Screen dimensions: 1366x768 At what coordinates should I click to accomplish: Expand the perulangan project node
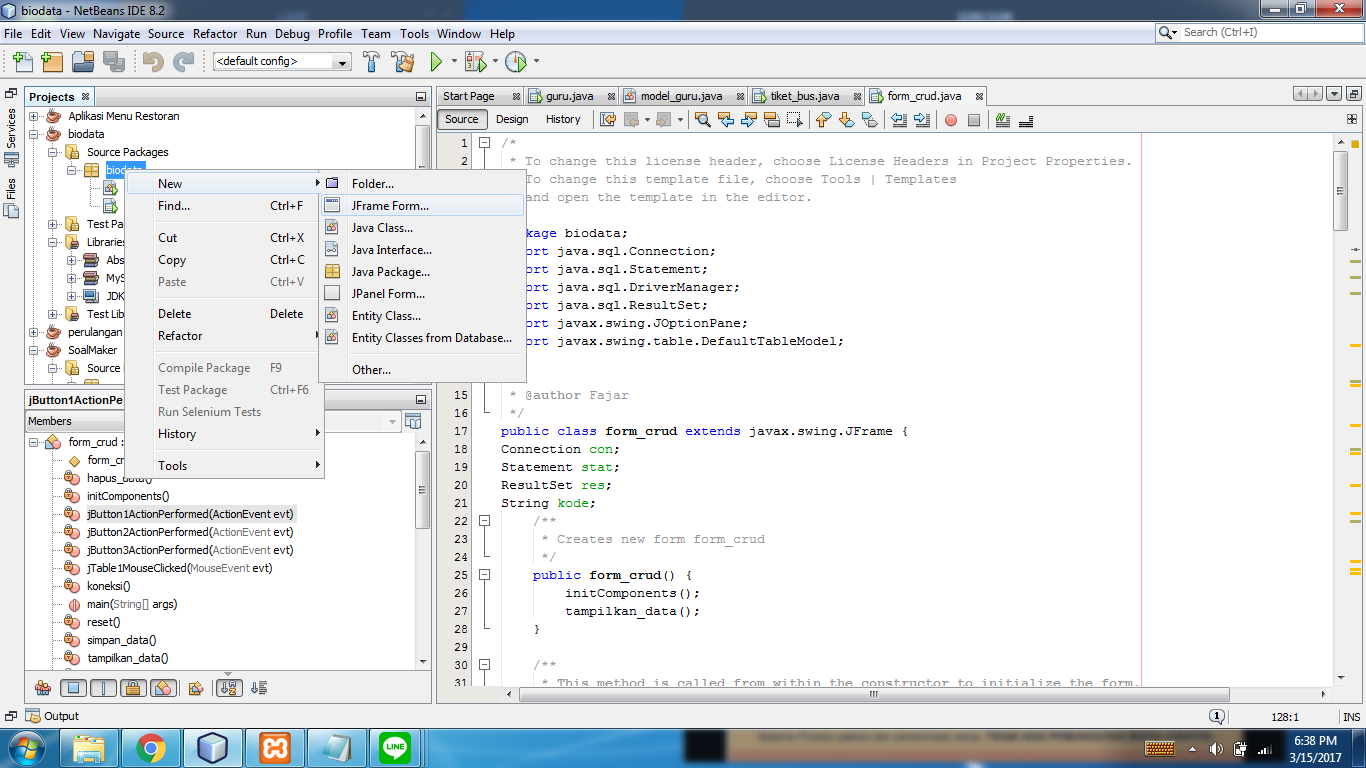tap(34, 332)
